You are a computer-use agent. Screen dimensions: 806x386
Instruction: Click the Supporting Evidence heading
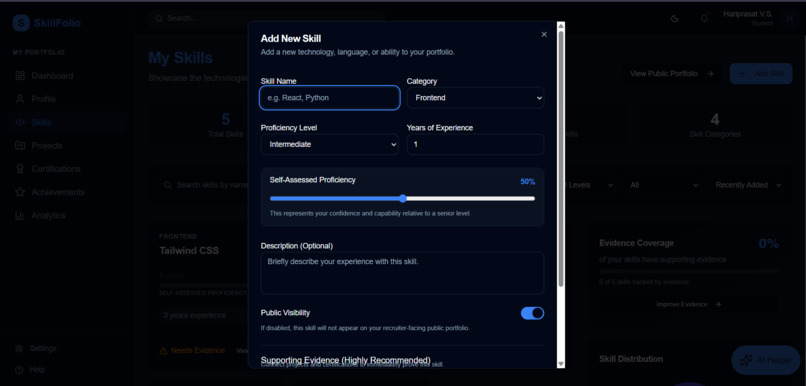point(345,359)
